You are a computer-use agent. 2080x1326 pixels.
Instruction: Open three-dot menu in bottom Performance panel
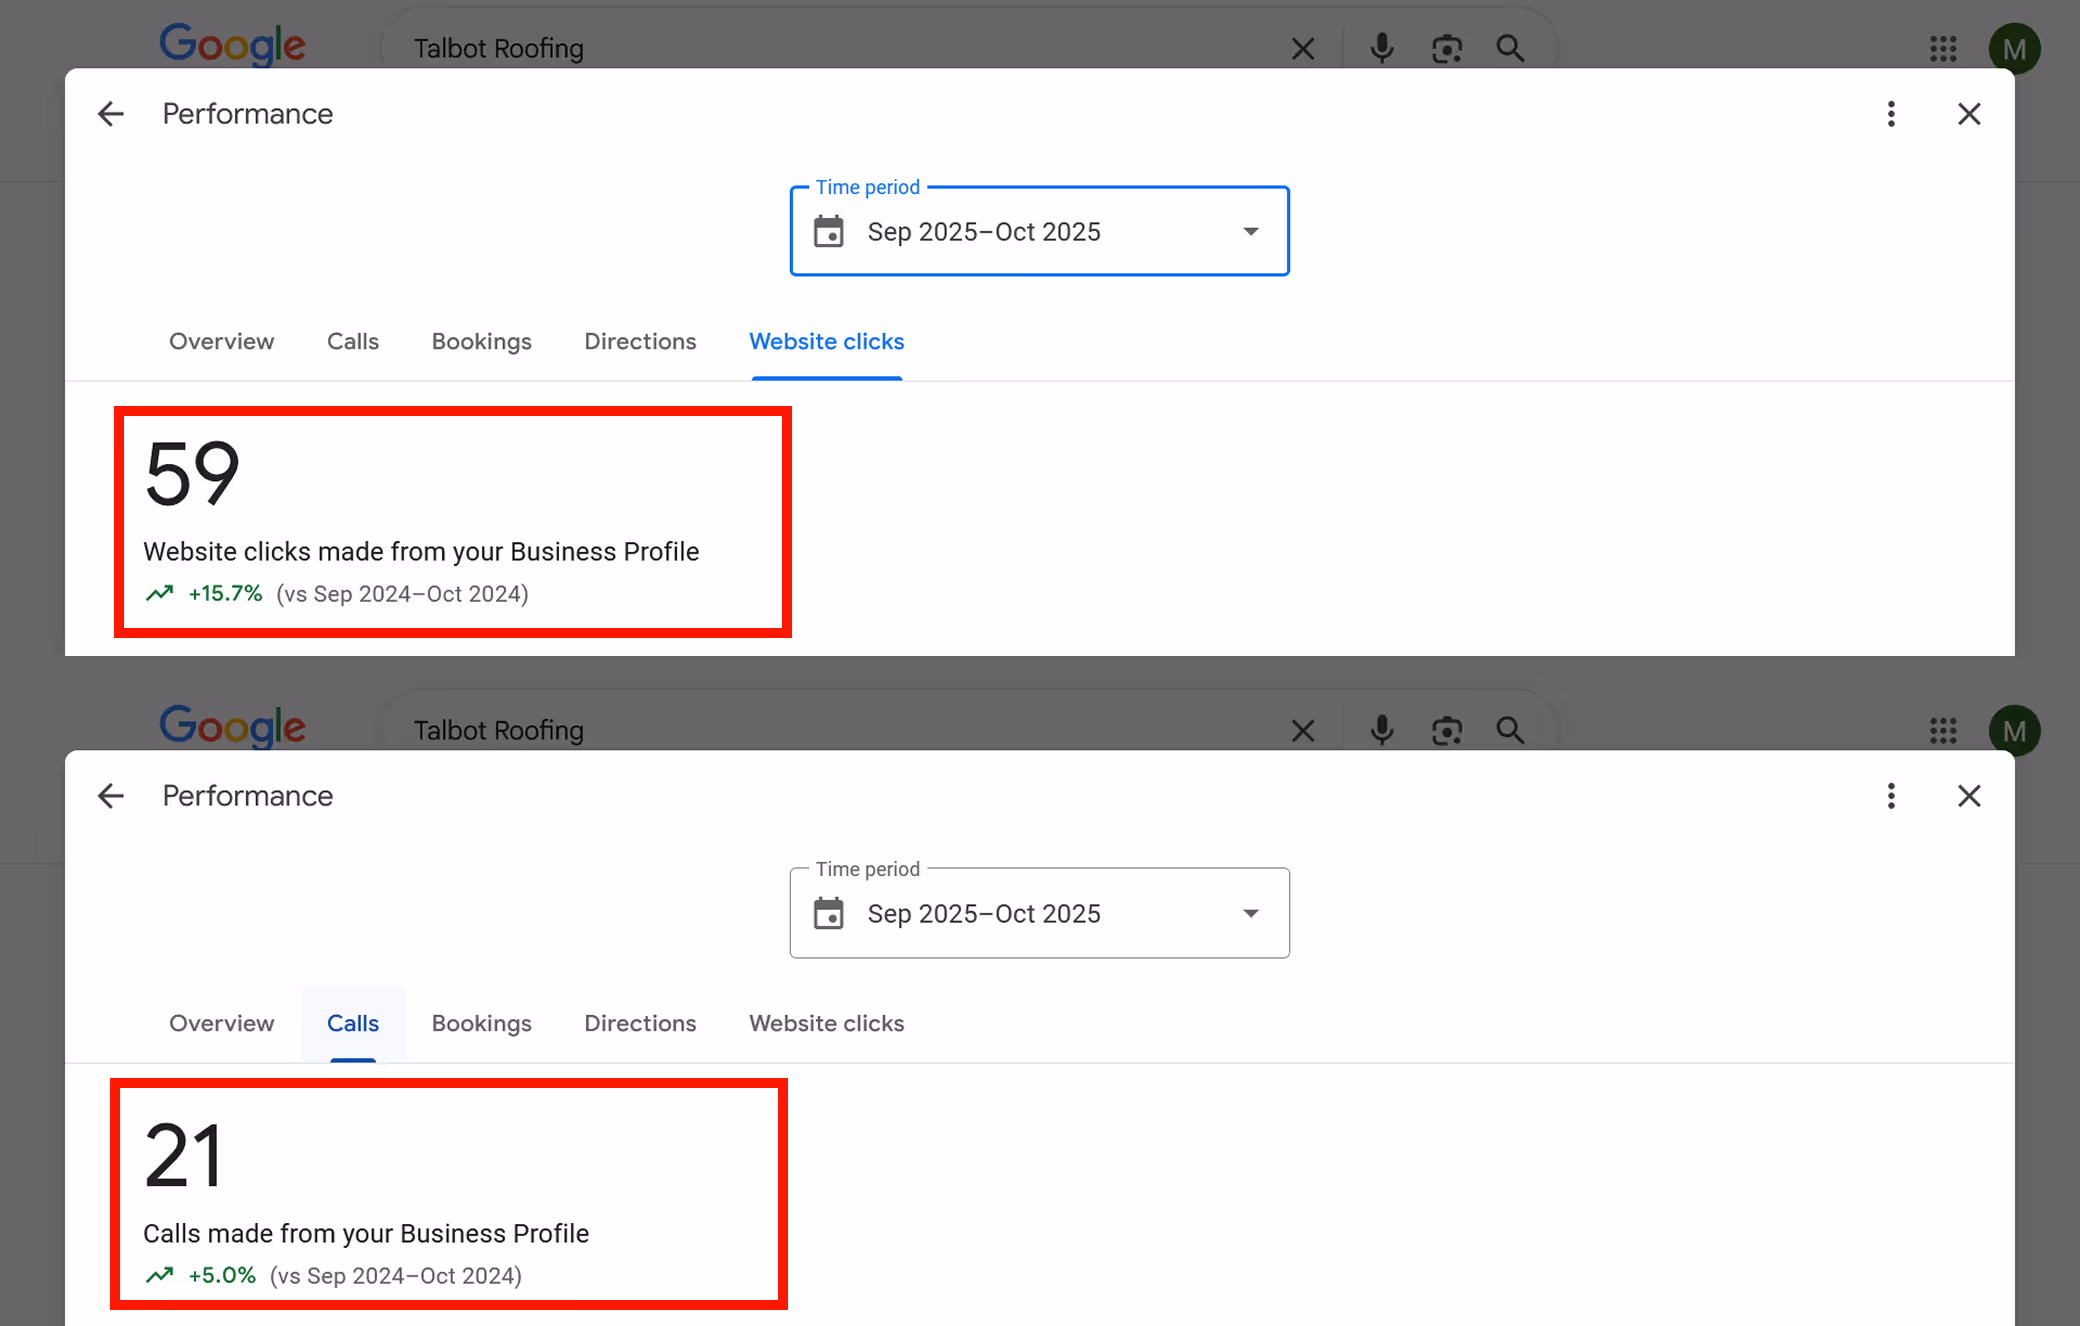(1891, 796)
